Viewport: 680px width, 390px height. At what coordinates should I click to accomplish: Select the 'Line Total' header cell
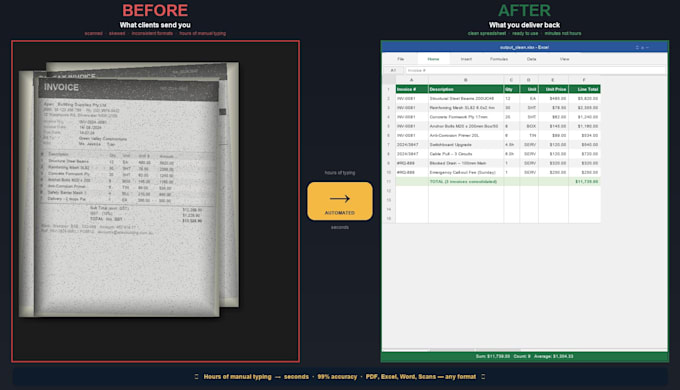click(x=584, y=89)
